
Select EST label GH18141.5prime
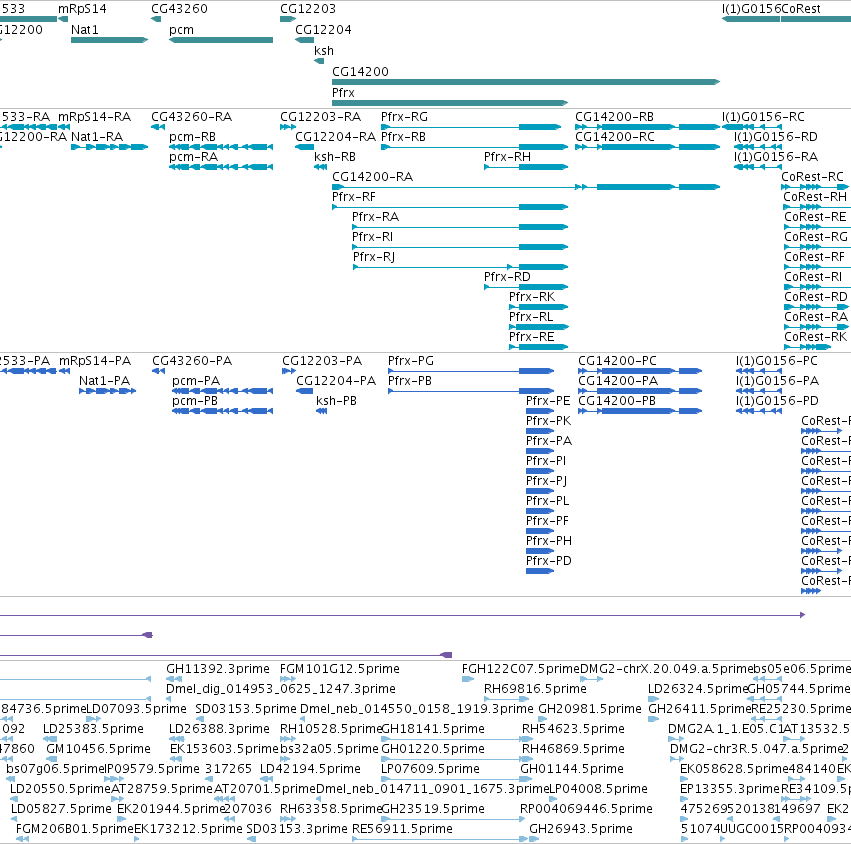pos(433,729)
